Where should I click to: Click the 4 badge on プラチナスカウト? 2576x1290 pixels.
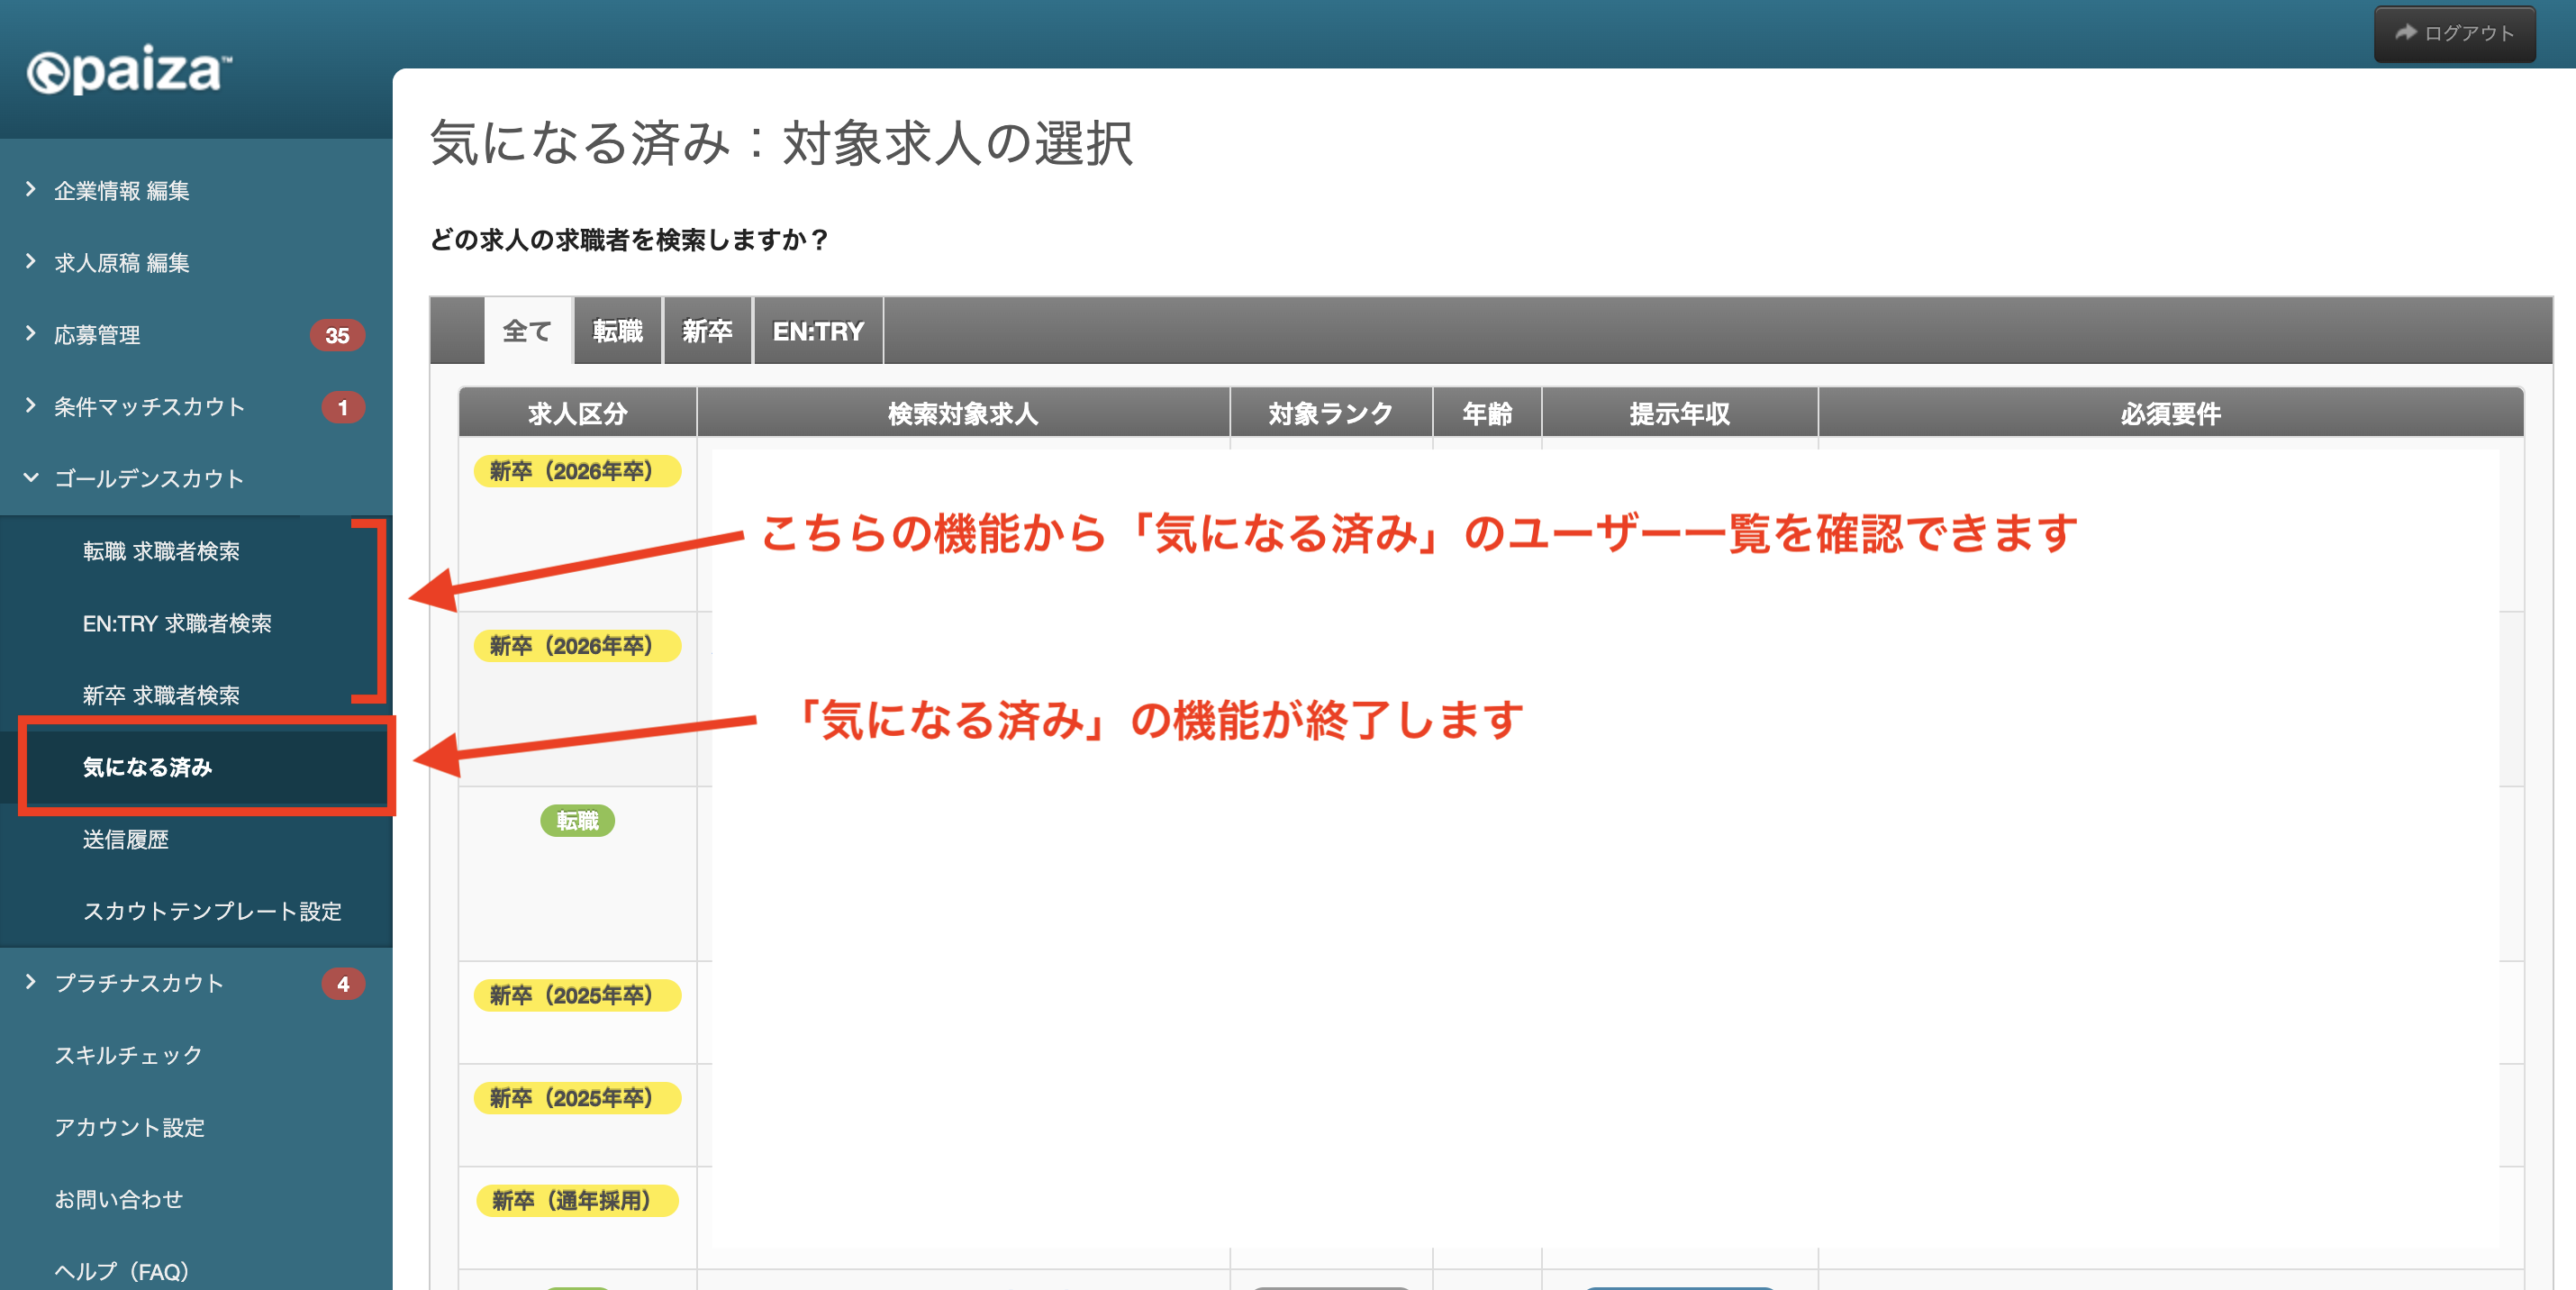click(343, 983)
